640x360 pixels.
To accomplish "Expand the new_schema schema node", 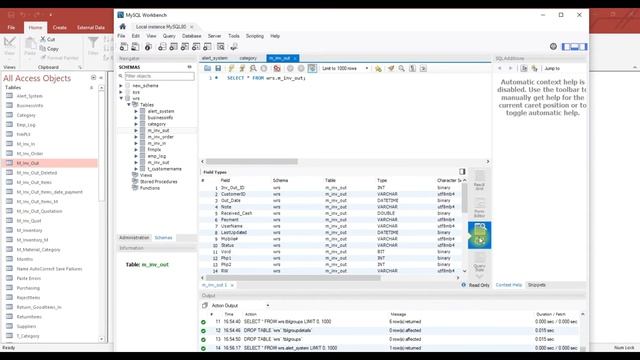I will (x=121, y=86).
